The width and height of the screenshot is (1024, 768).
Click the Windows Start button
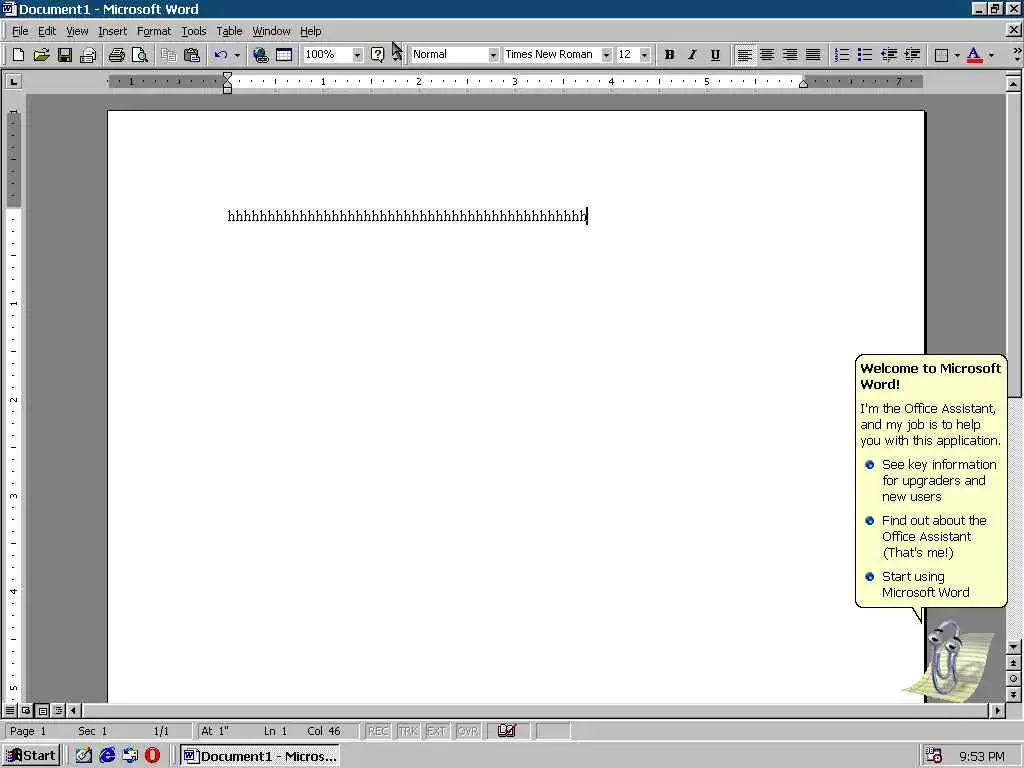pyautogui.click(x=31, y=756)
